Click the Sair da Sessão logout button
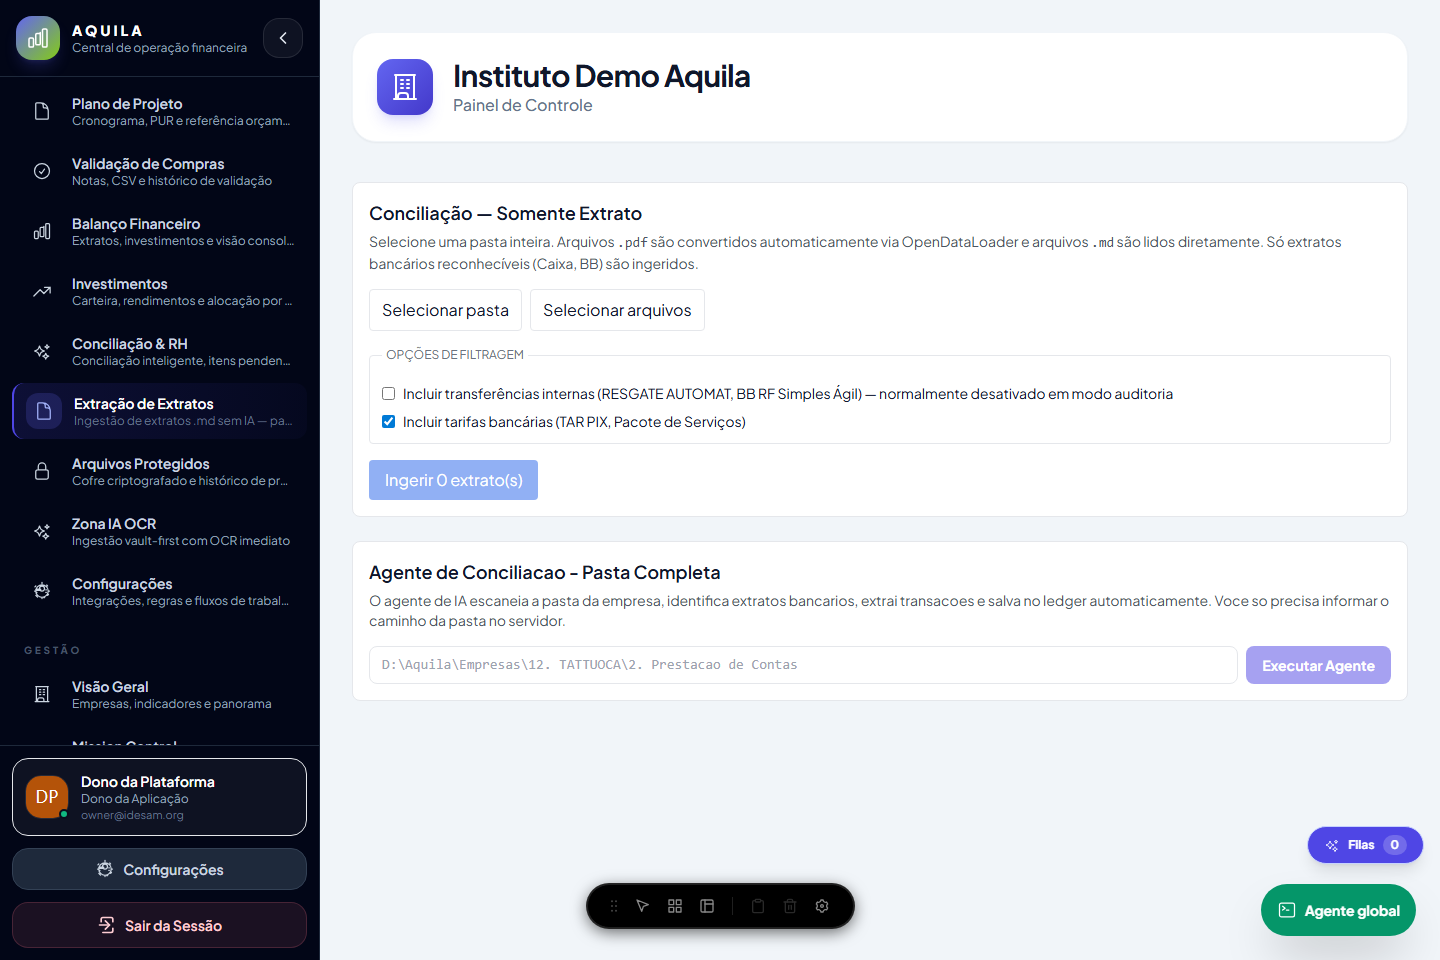This screenshot has width=1440, height=960. (x=160, y=925)
